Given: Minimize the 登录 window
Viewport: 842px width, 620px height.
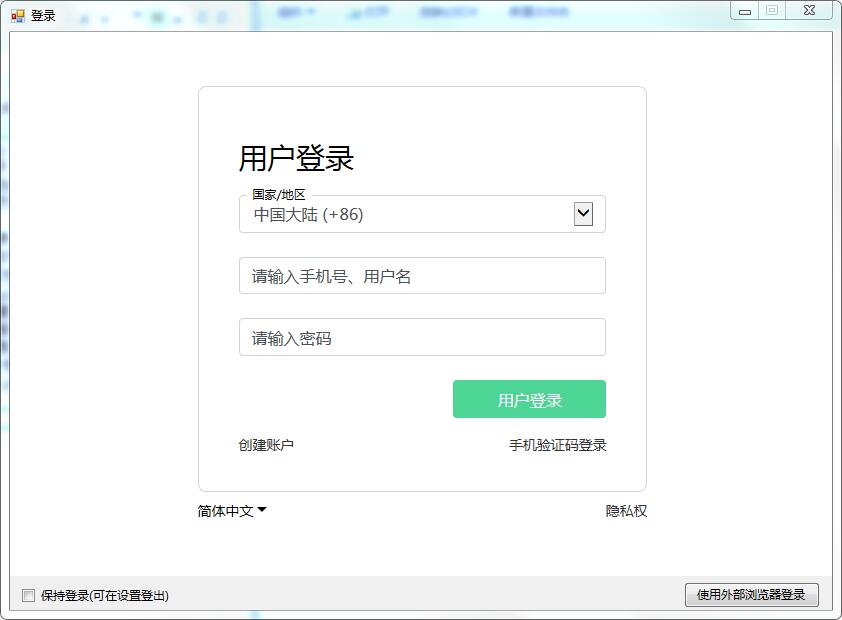Looking at the screenshot, I should (745, 11).
